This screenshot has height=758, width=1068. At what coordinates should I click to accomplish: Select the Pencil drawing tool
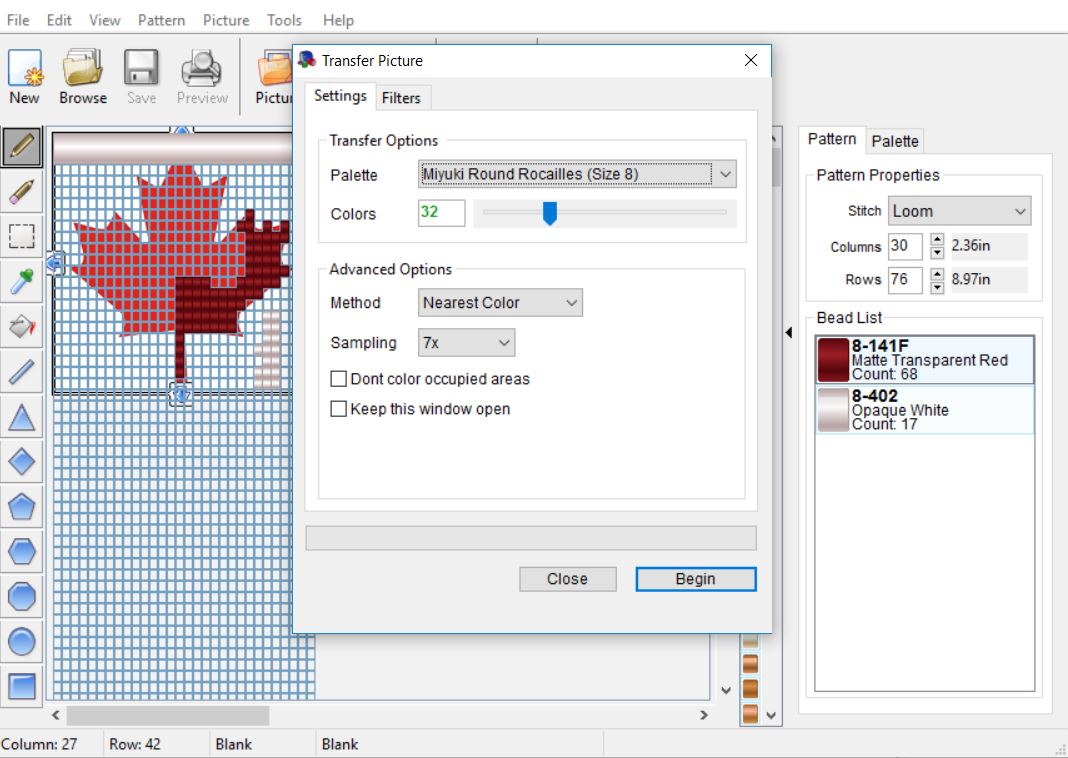pos(22,146)
